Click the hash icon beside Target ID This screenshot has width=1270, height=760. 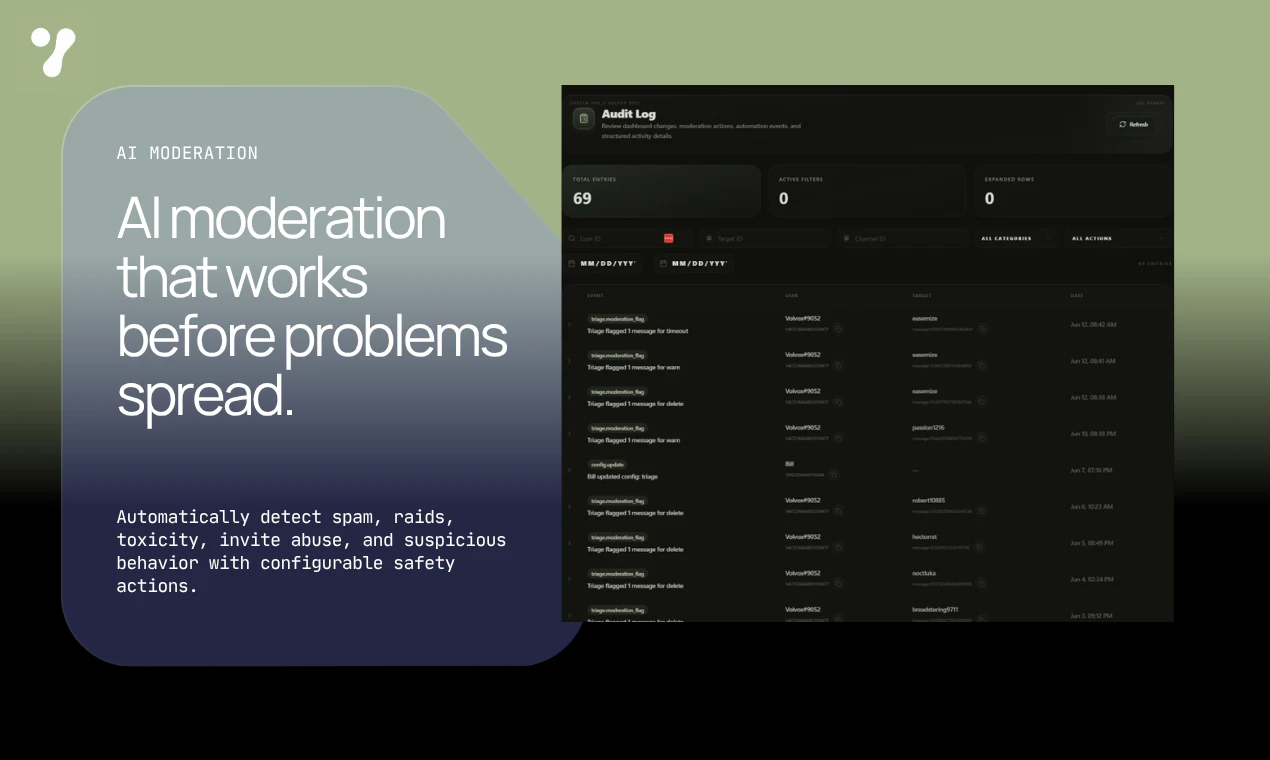[709, 239]
